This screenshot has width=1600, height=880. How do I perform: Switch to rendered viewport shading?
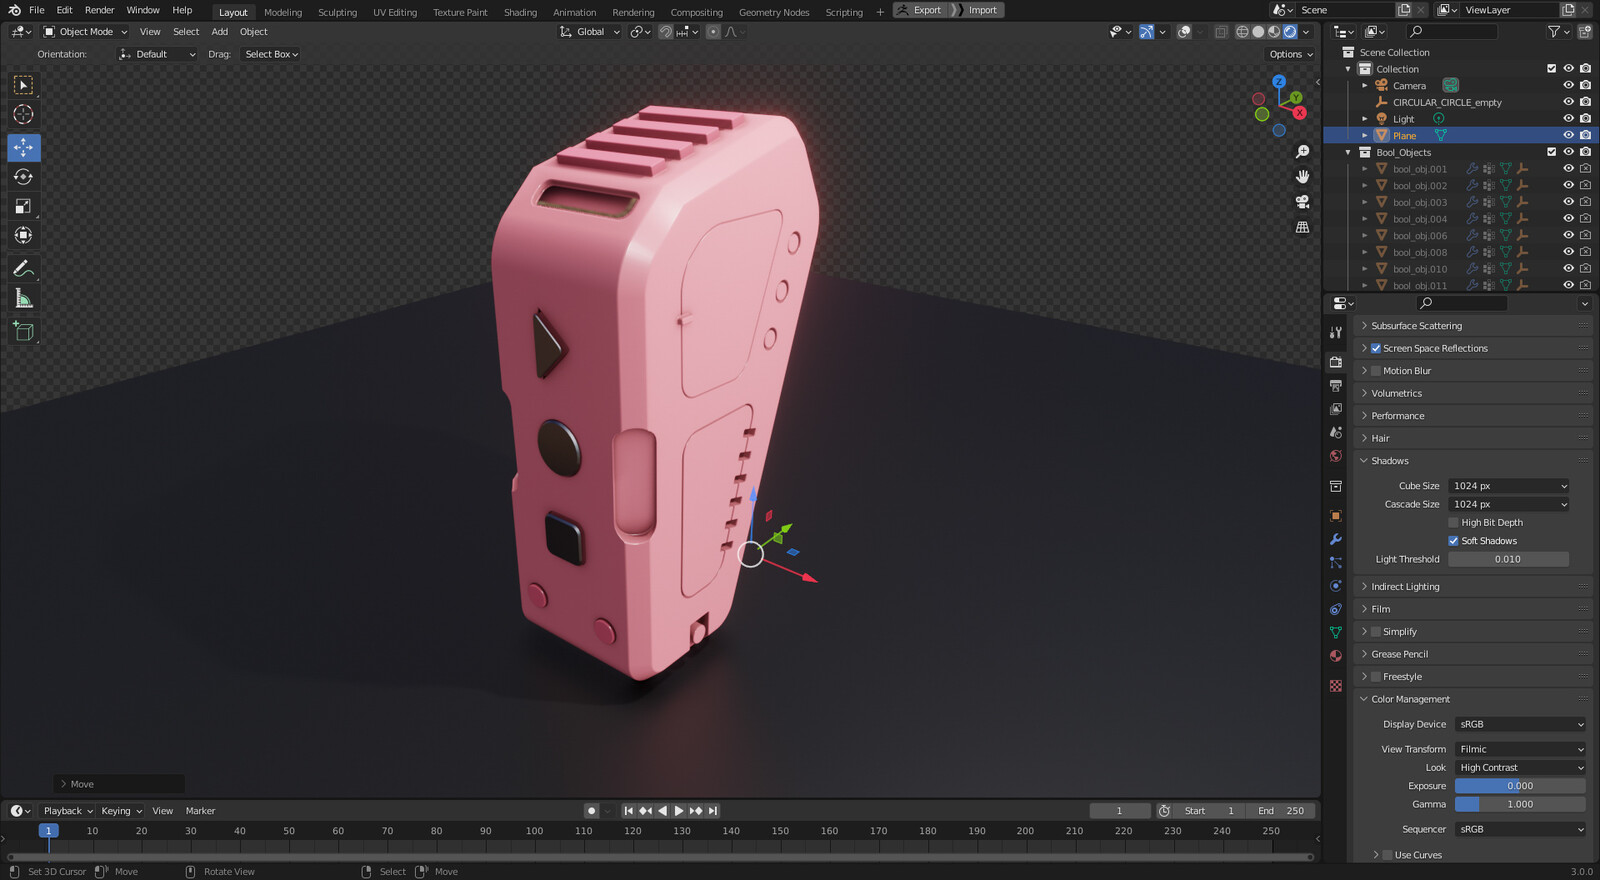point(1290,32)
